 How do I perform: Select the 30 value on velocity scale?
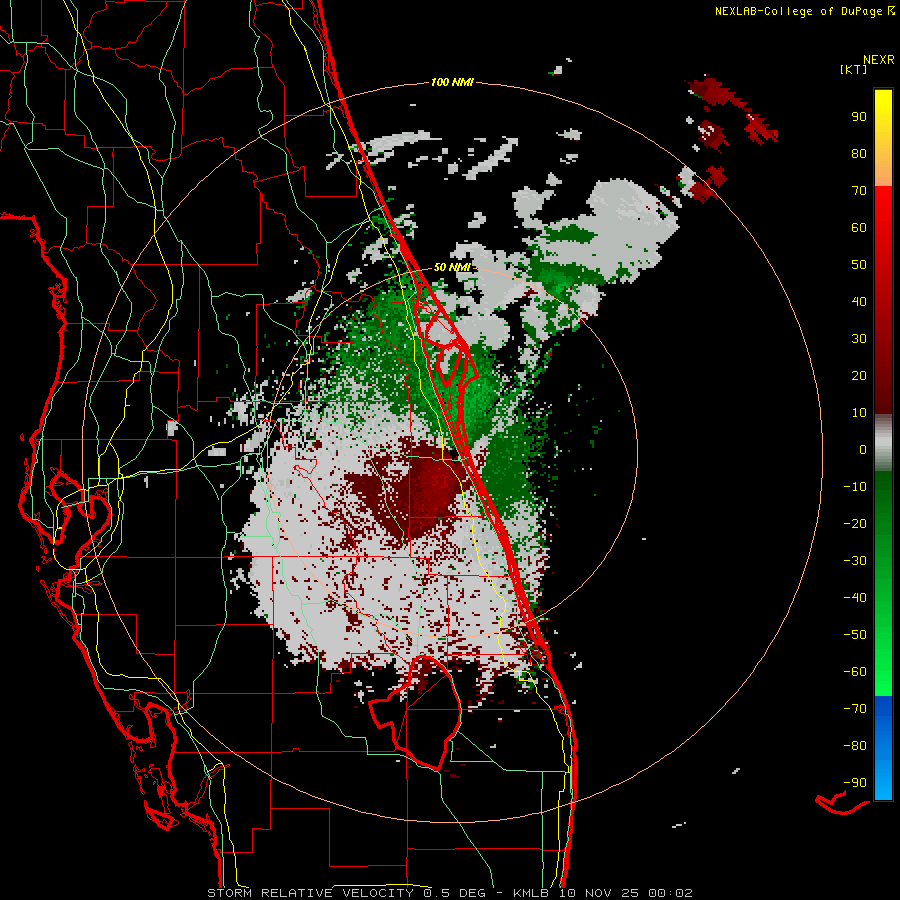click(859, 339)
